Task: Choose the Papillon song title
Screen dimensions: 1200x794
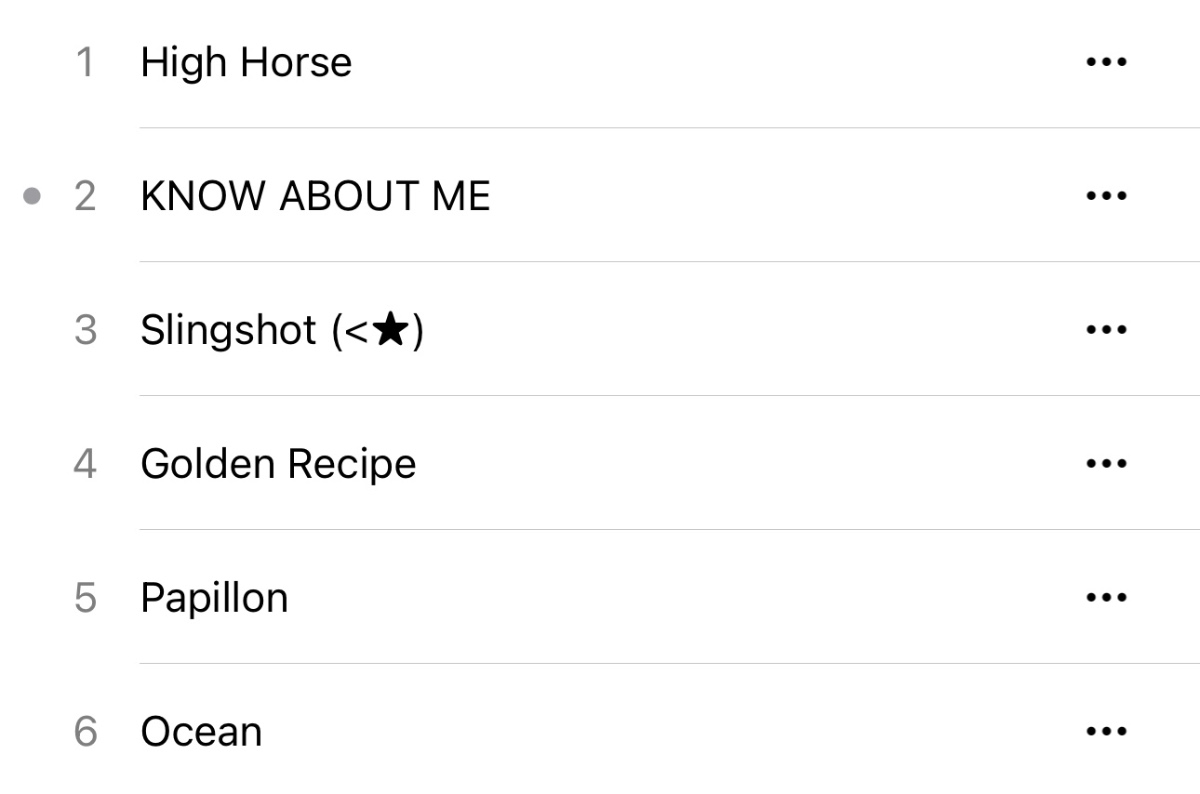Action: point(214,598)
